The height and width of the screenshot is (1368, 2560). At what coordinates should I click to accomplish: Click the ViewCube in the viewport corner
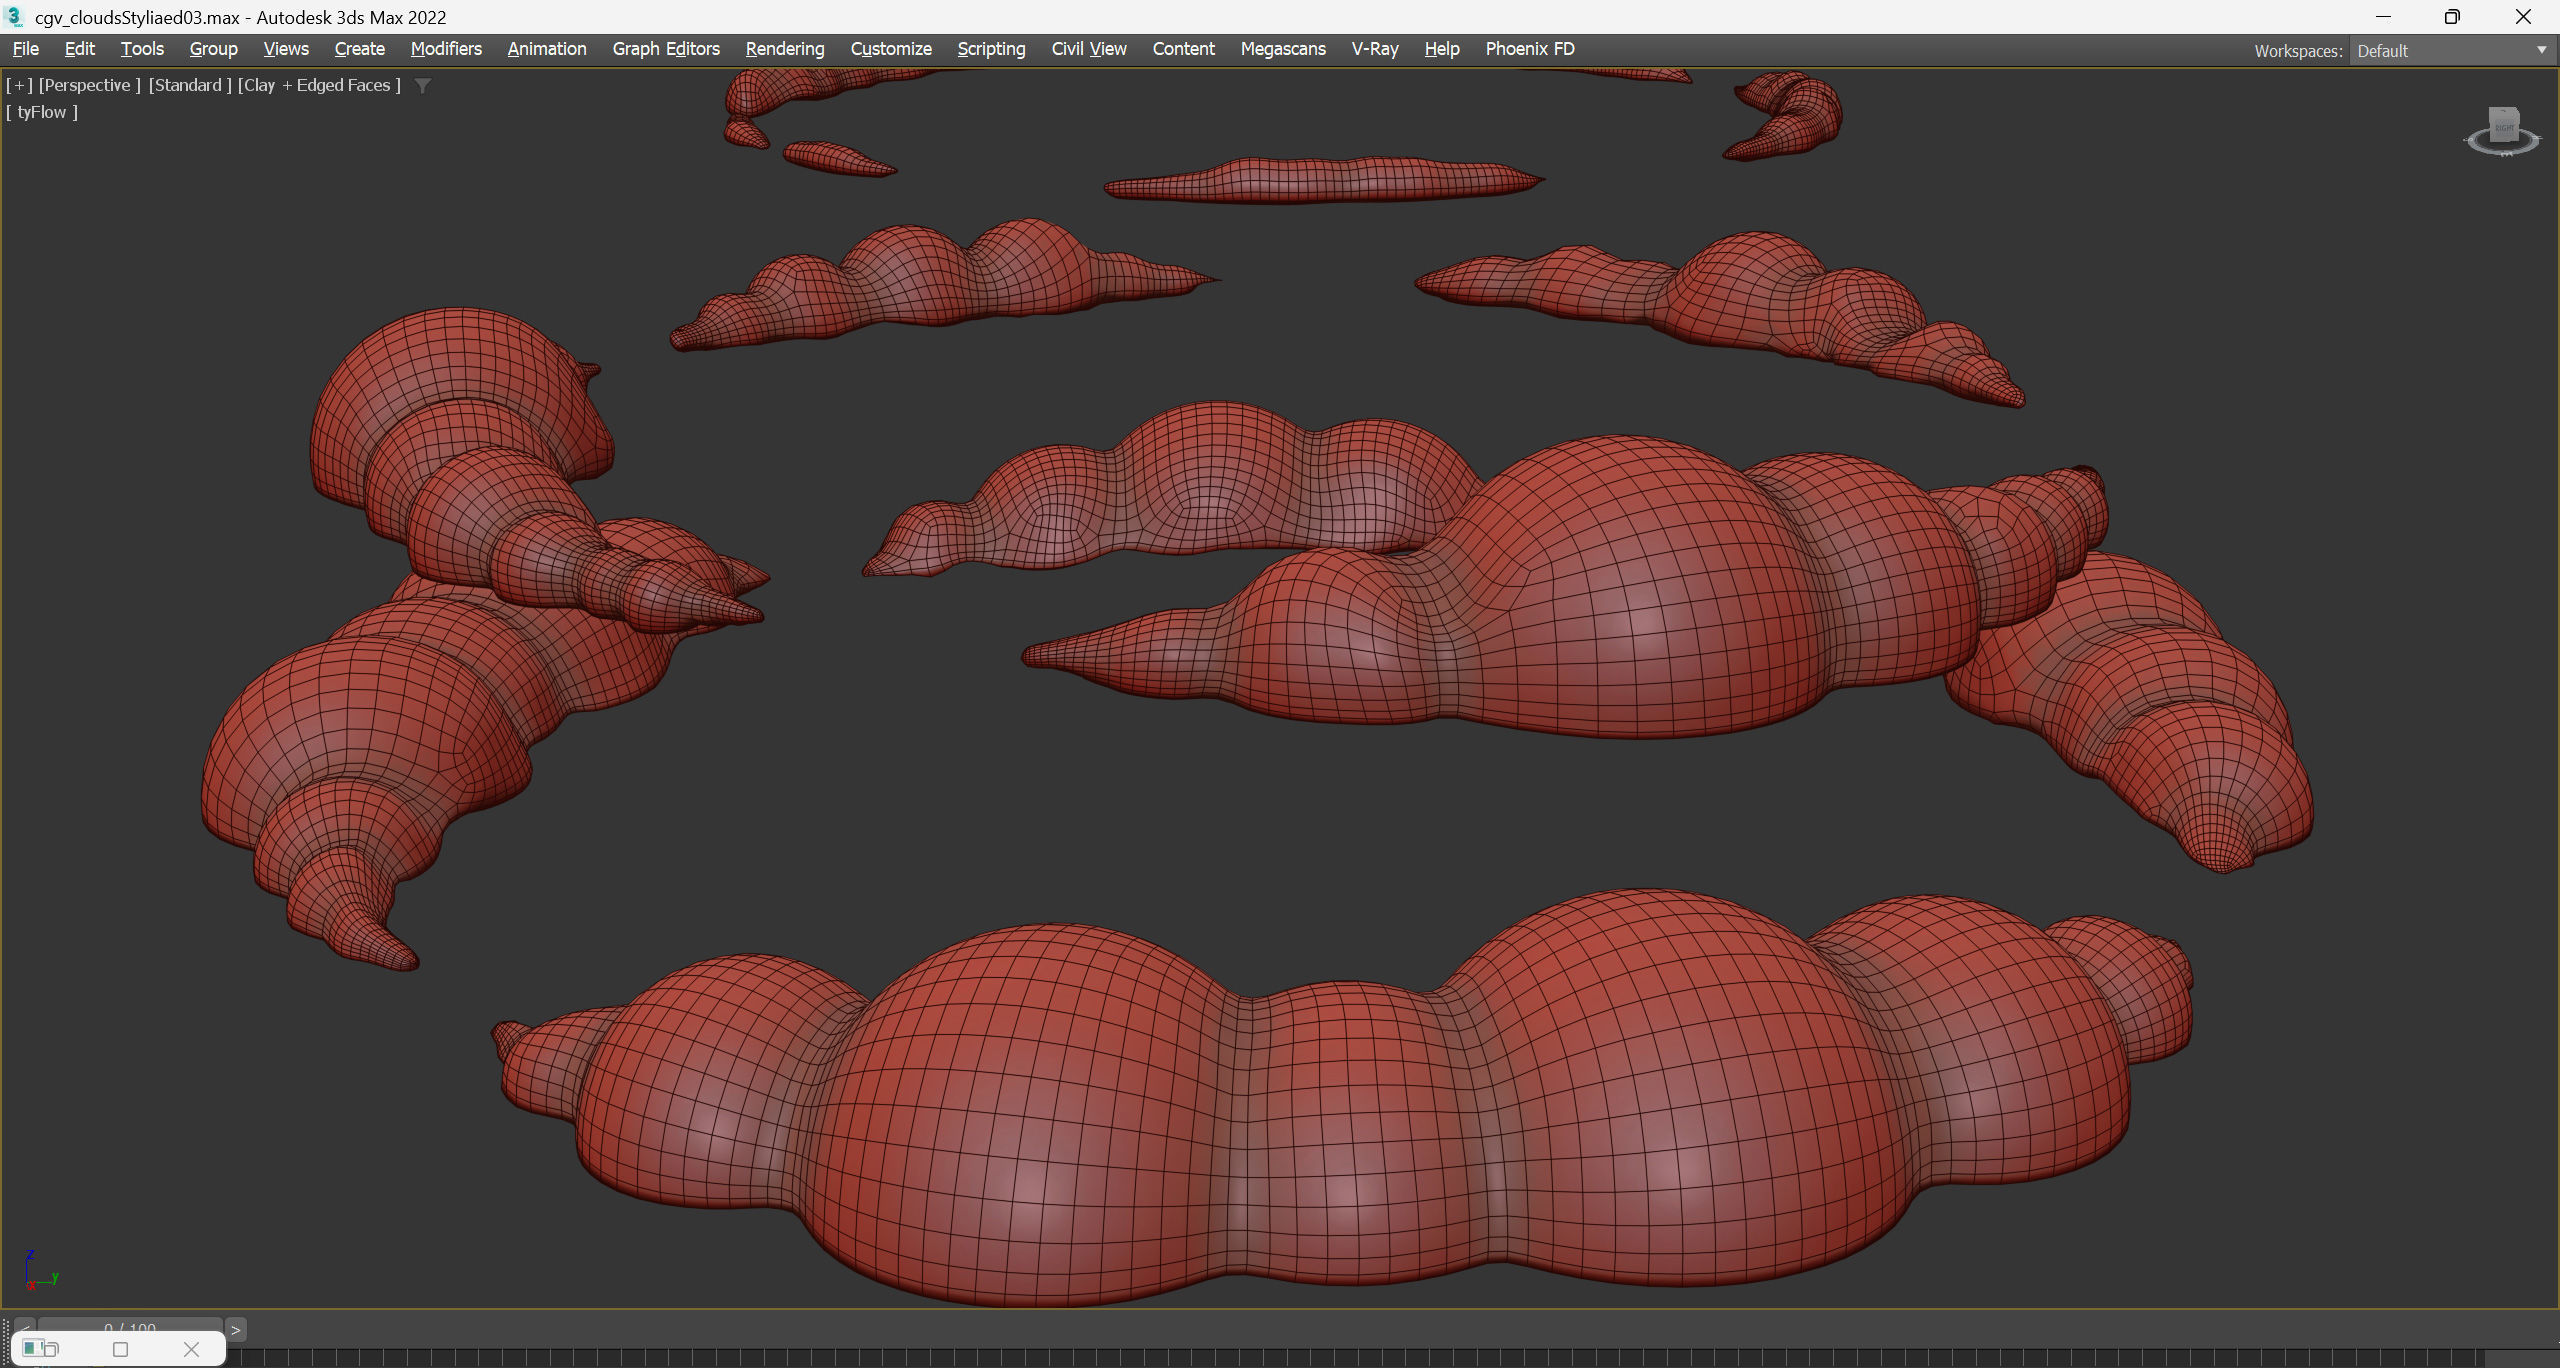2503,131
